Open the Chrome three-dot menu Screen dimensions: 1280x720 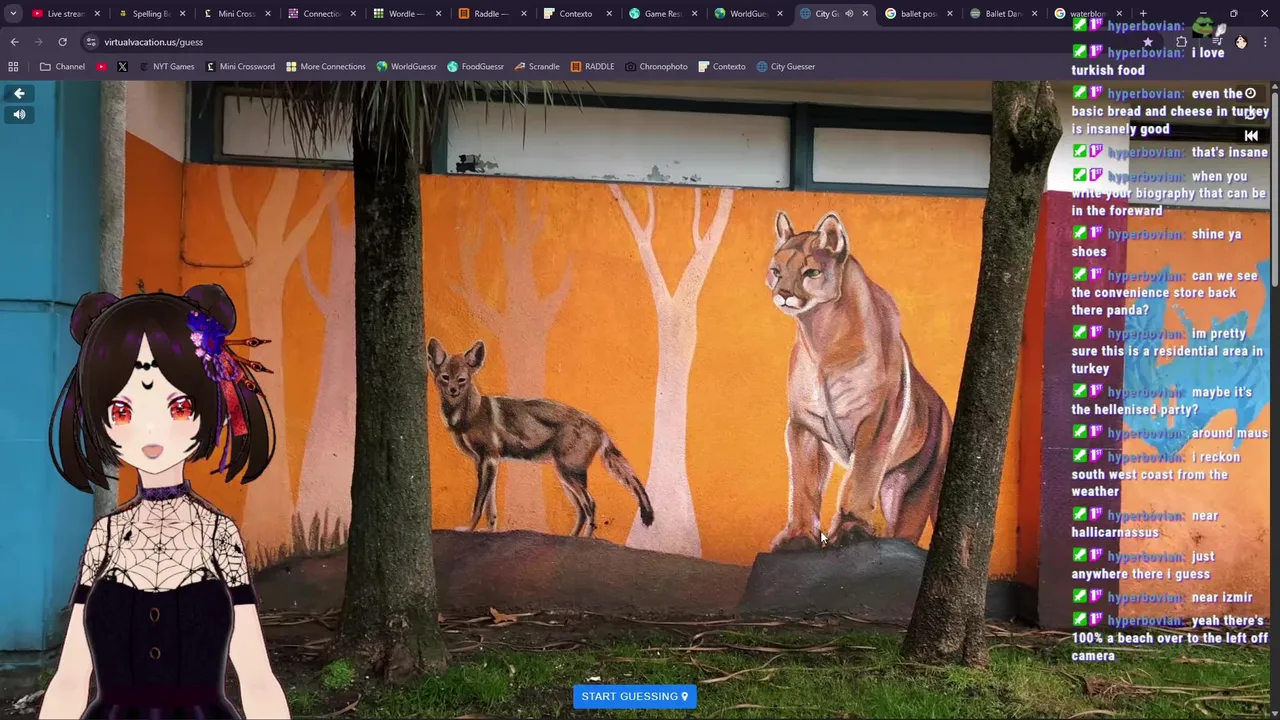click(x=1266, y=42)
